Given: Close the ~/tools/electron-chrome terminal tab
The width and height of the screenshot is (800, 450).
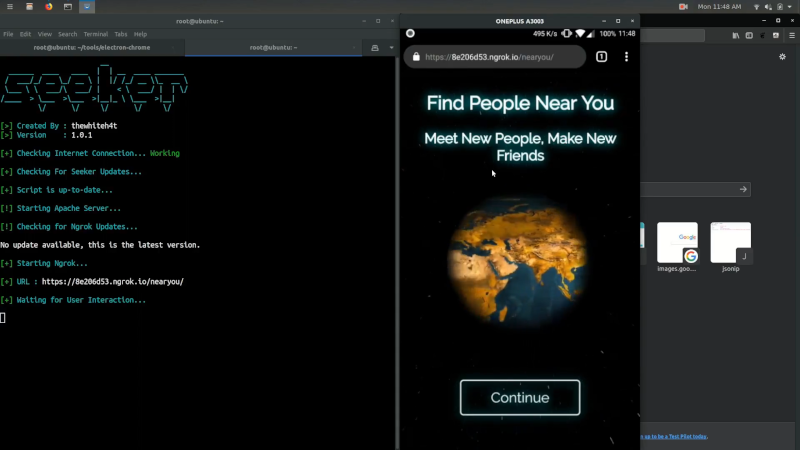Looking at the screenshot, I should click(173, 47).
